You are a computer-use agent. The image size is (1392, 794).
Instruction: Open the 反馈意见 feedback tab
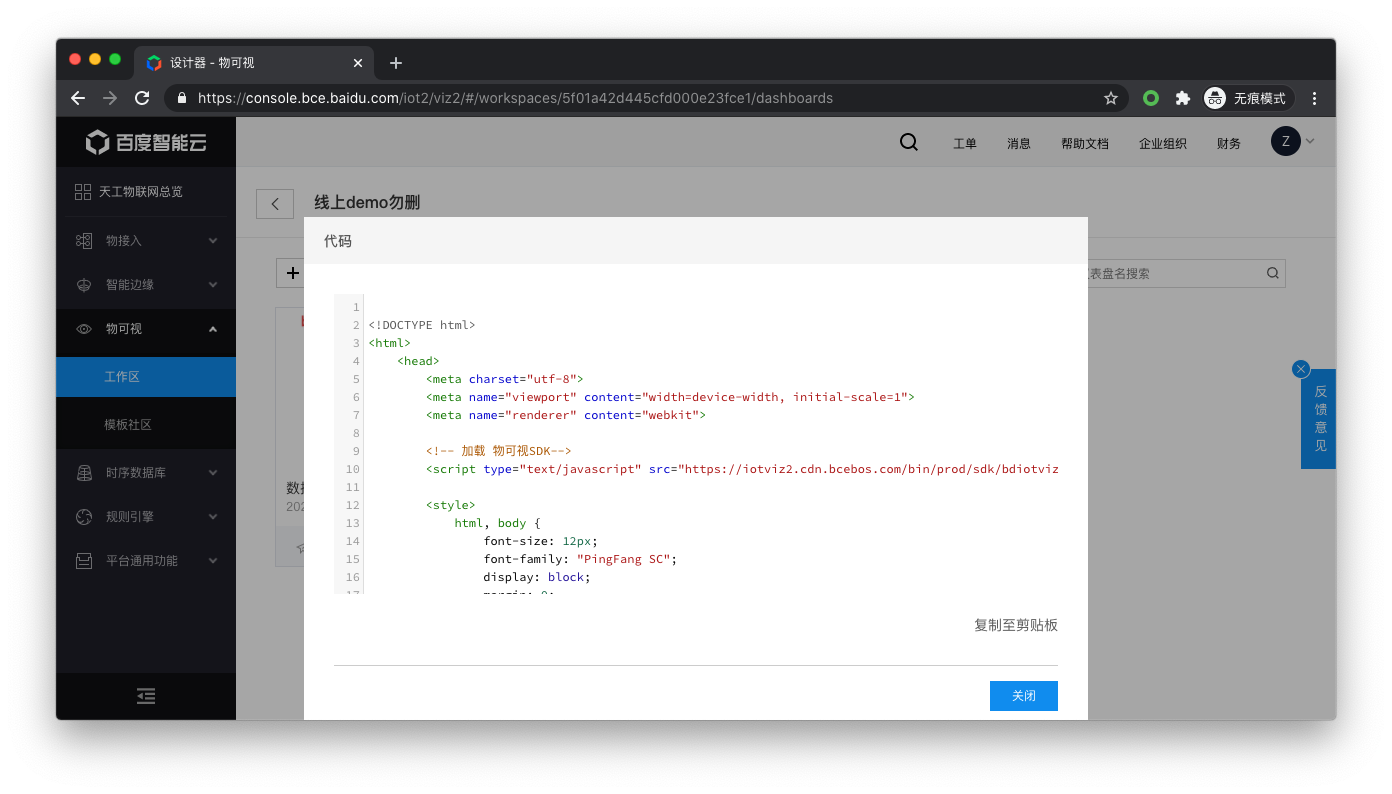tap(1320, 419)
